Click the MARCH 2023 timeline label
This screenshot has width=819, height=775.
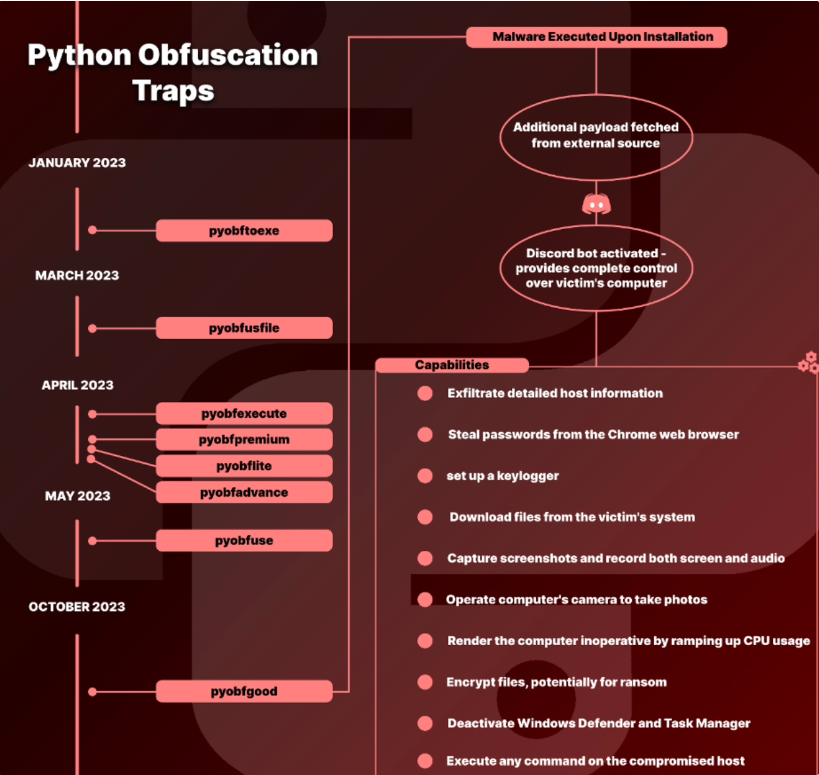pyautogui.click(x=77, y=275)
